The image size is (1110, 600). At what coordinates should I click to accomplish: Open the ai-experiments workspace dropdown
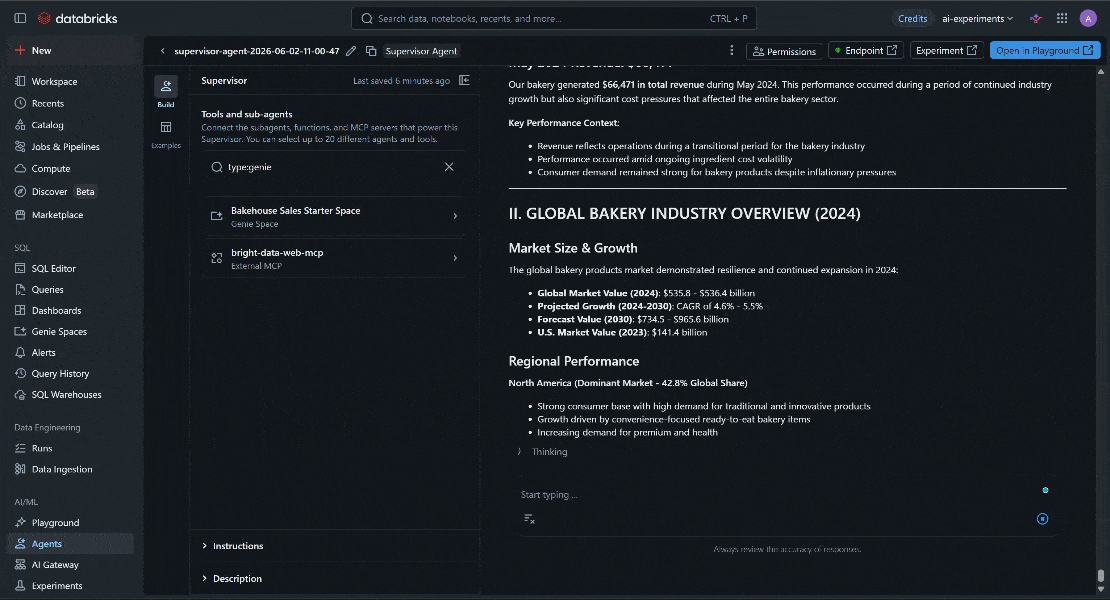[x=978, y=18]
